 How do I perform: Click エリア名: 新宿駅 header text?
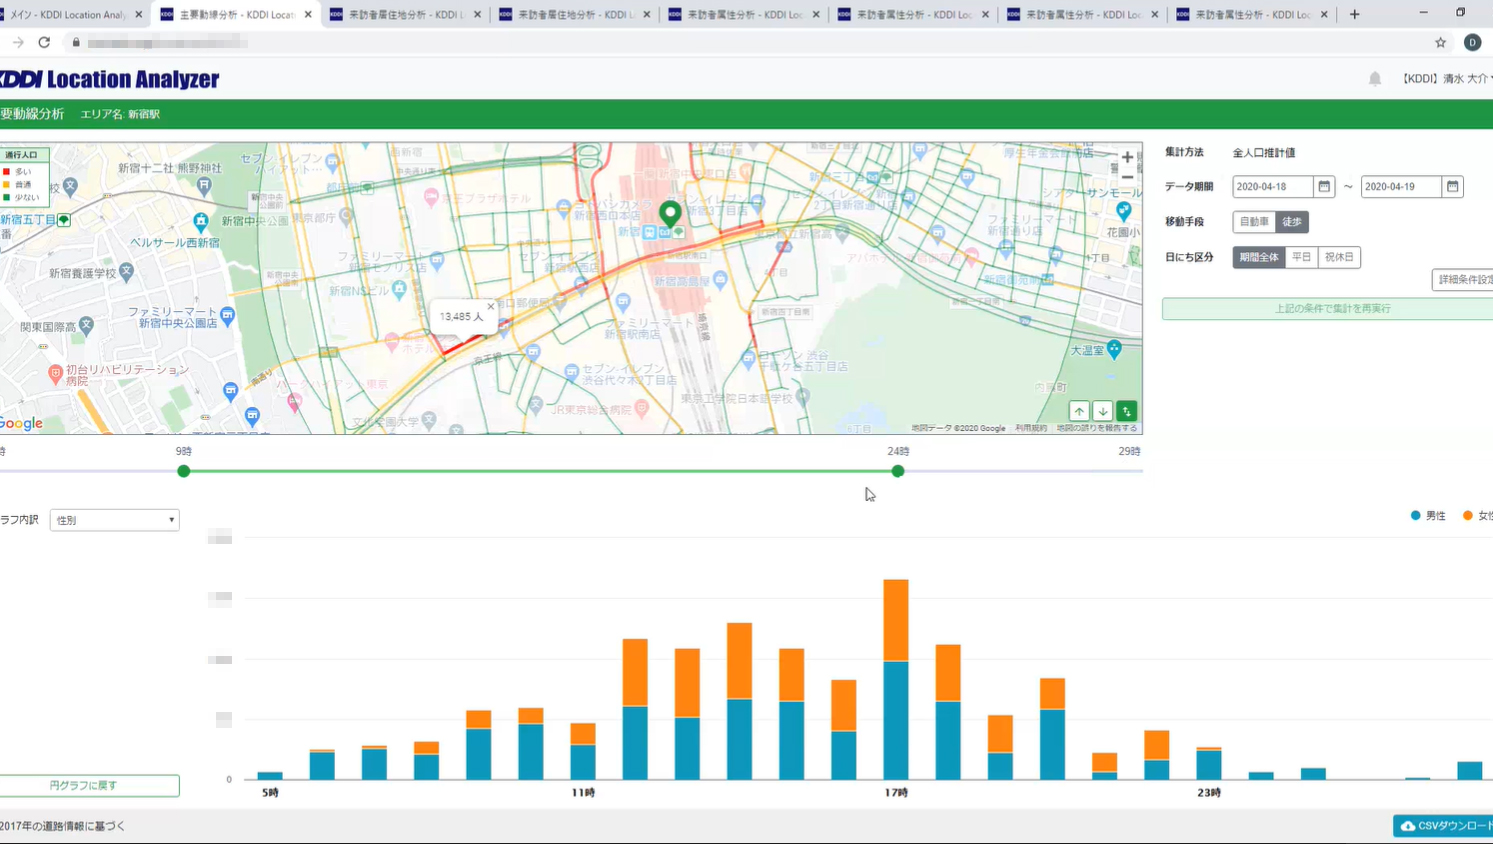pos(120,114)
